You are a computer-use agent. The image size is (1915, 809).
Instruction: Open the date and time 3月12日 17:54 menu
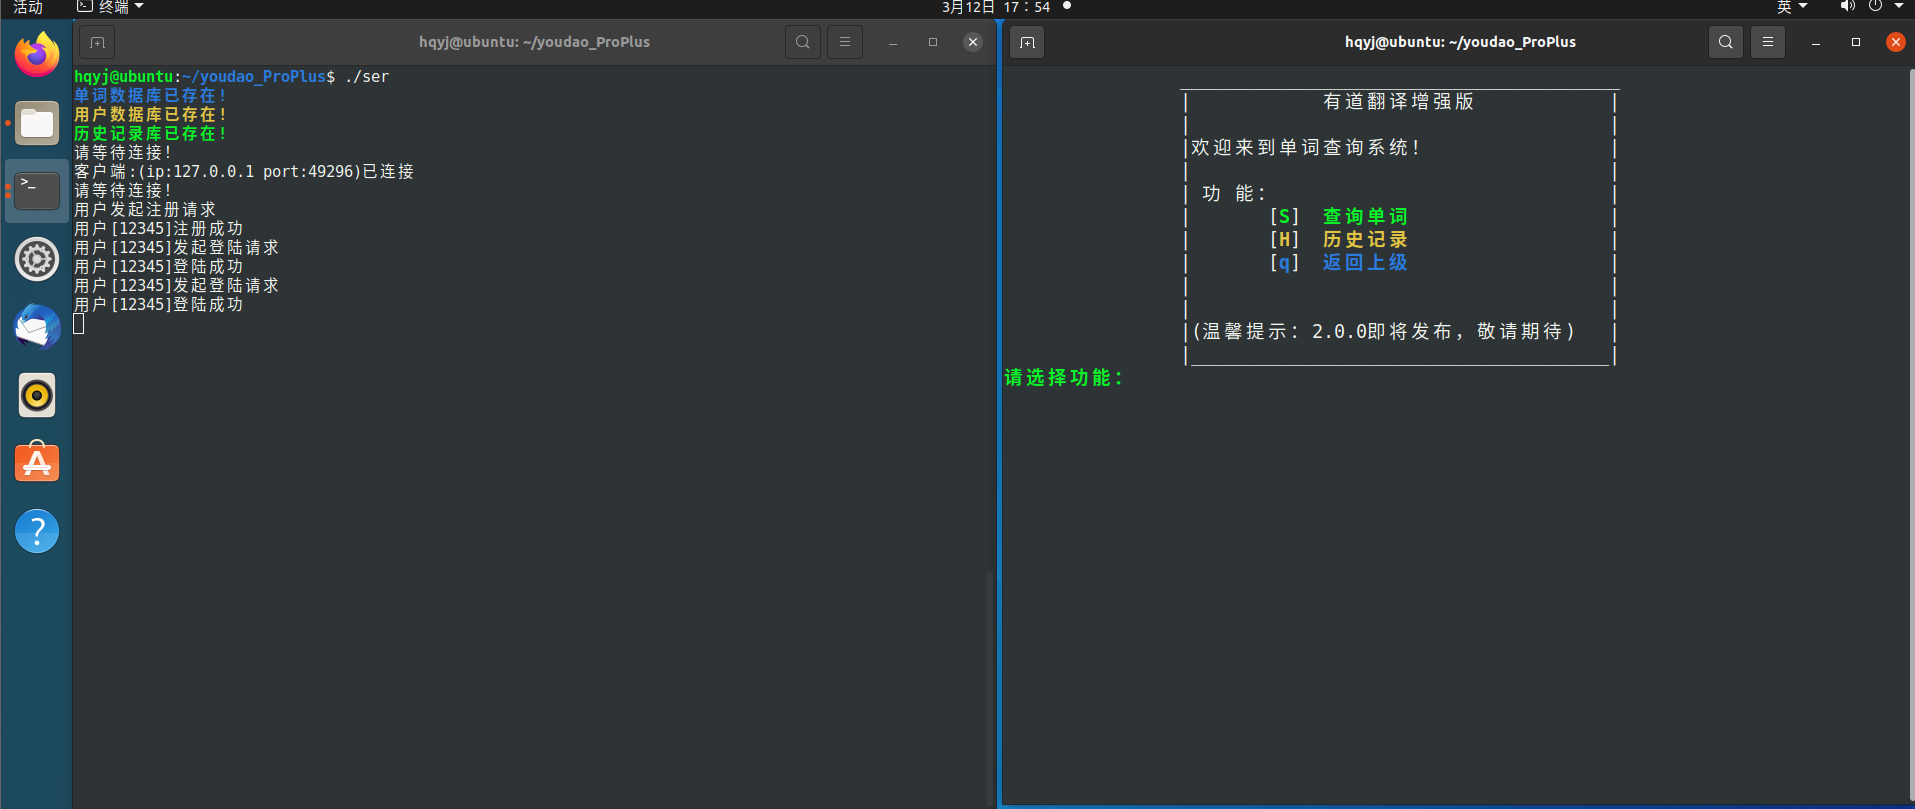tap(996, 7)
